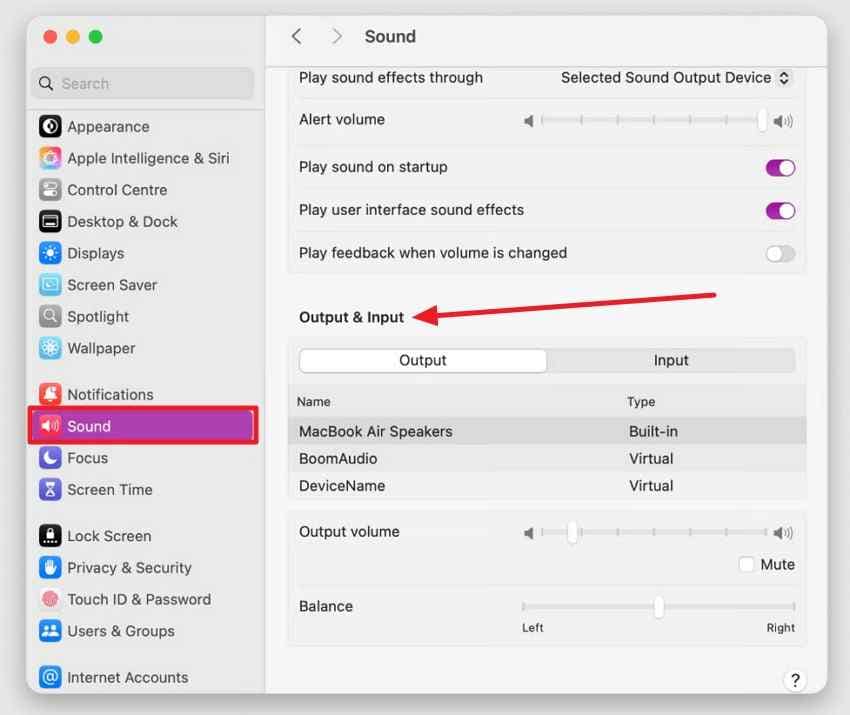The width and height of the screenshot is (850, 715).
Task: Open Notifications label in sidebar
Action: pyautogui.click(x=110, y=394)
